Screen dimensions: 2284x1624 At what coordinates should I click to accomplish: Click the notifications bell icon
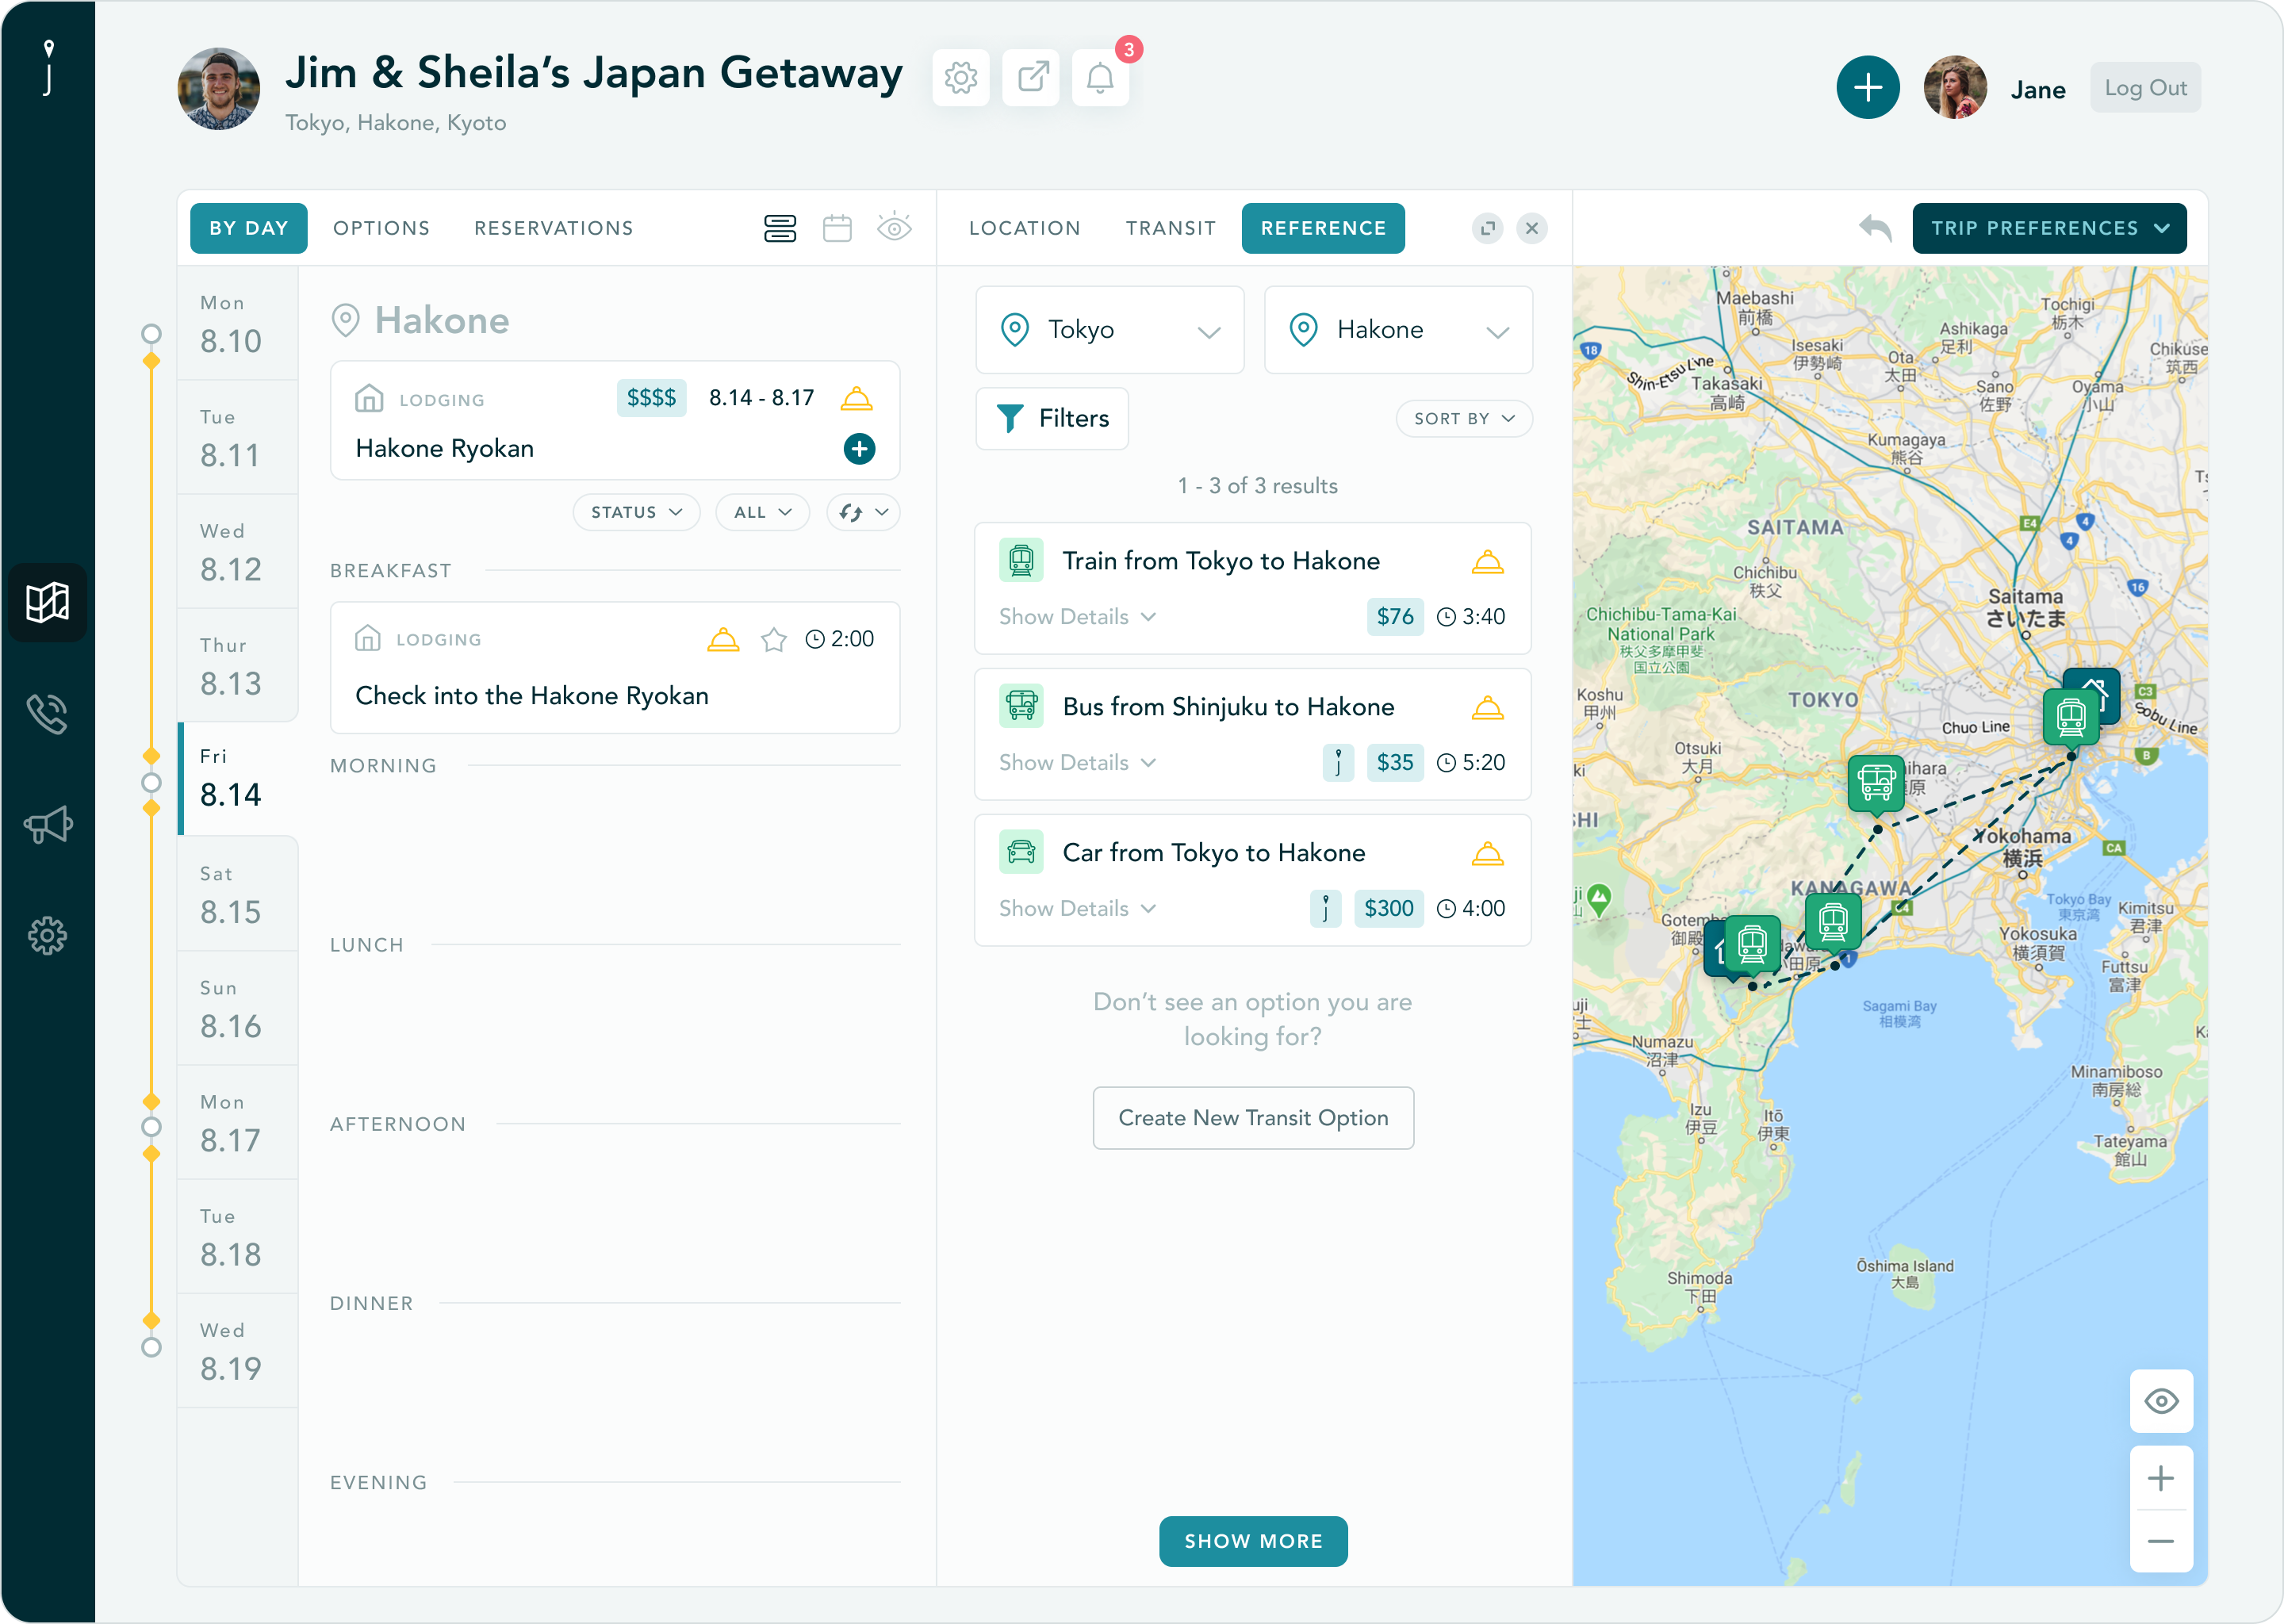(x=1100, y=78)
